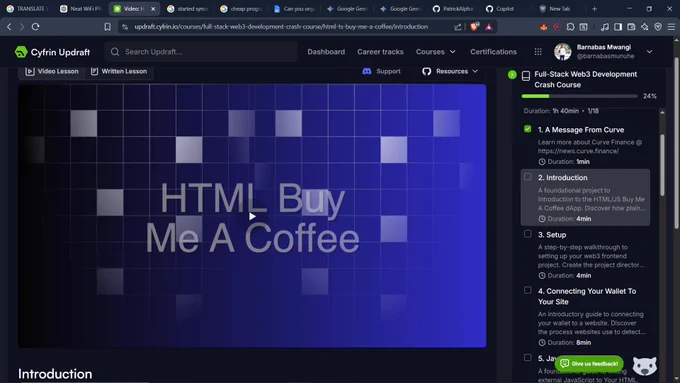Close the active Video tab
Image resolution: width=680 pixels, height=383 pixels.
pyautogui.click(x=153, y=9)
